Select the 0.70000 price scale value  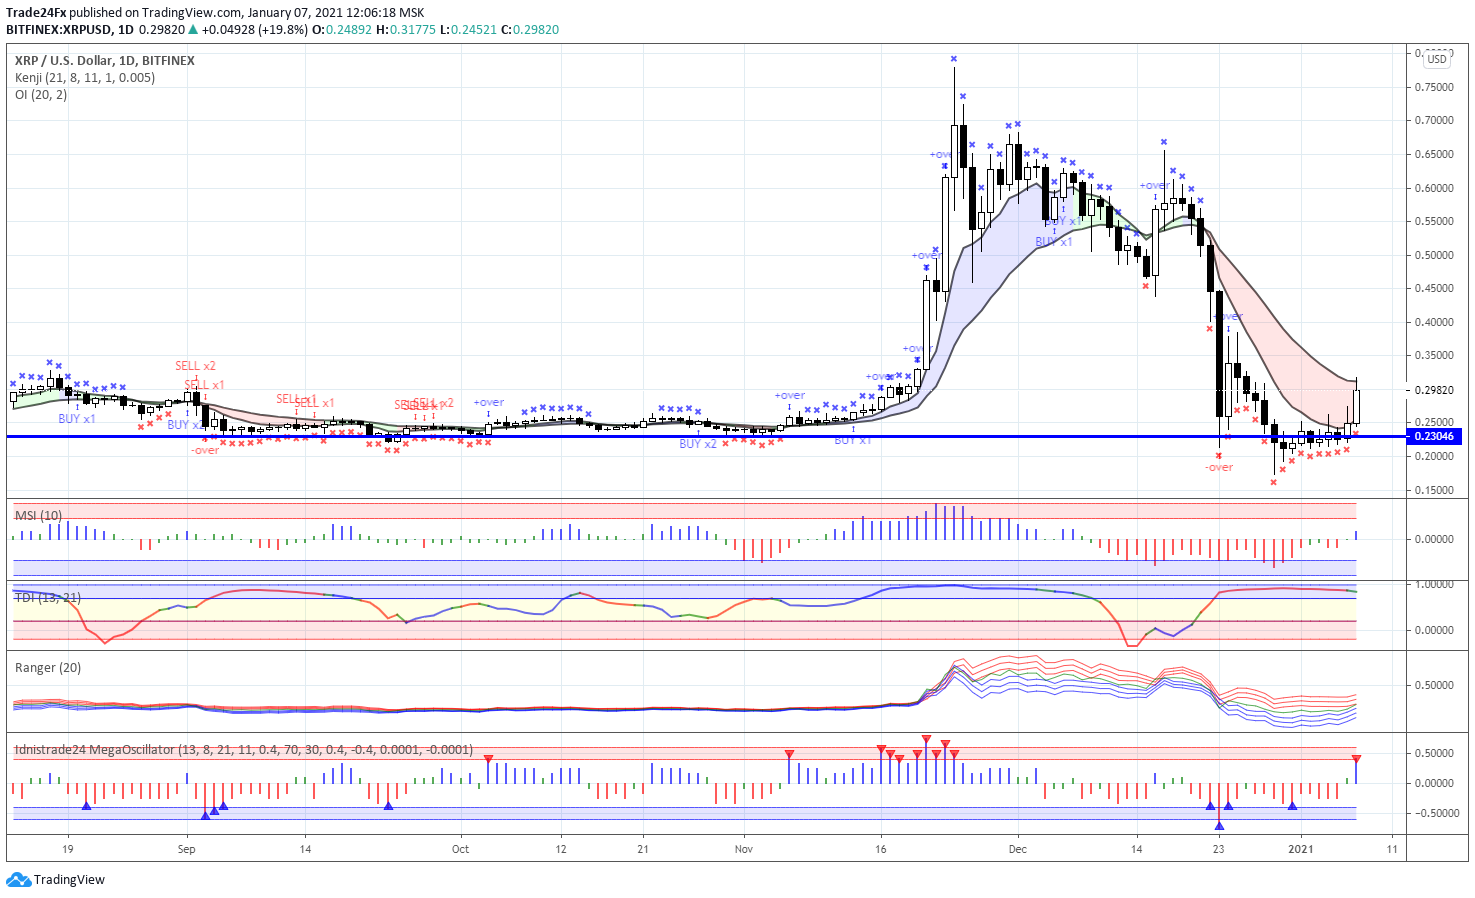(1434, 120)
